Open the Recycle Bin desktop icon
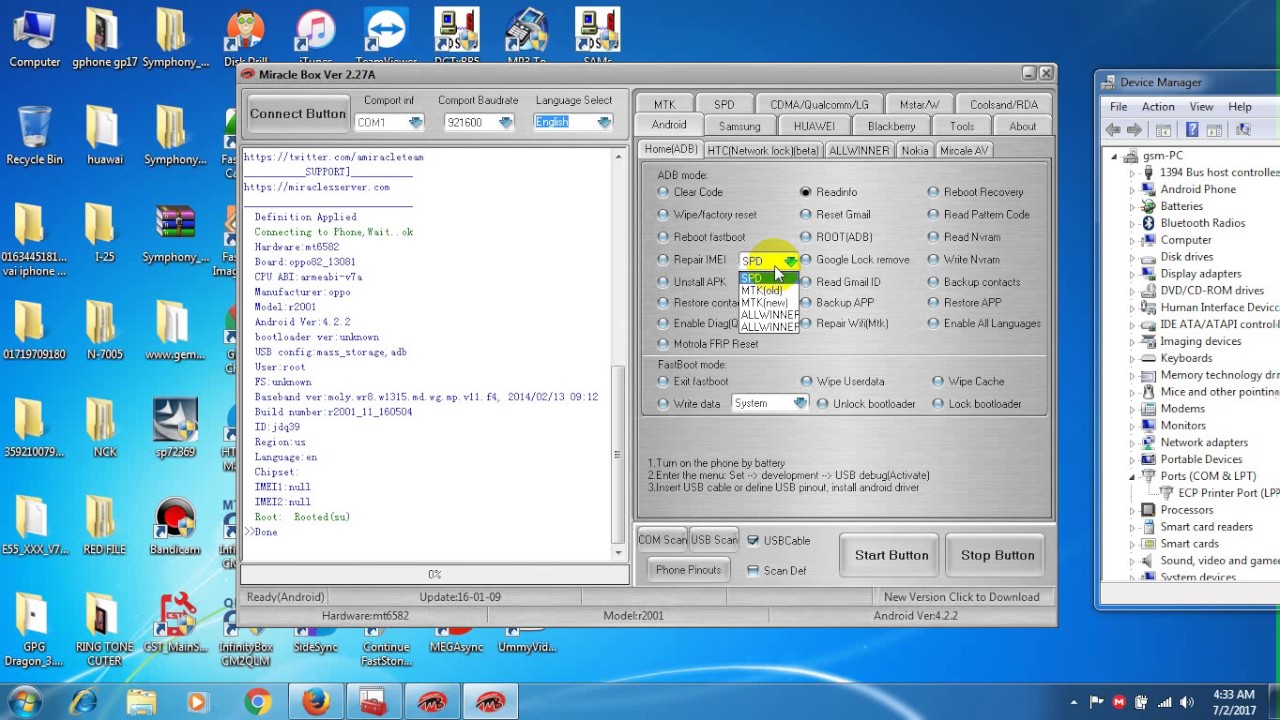The width and height of the screenshot is (1280, 720). (34, 135)
